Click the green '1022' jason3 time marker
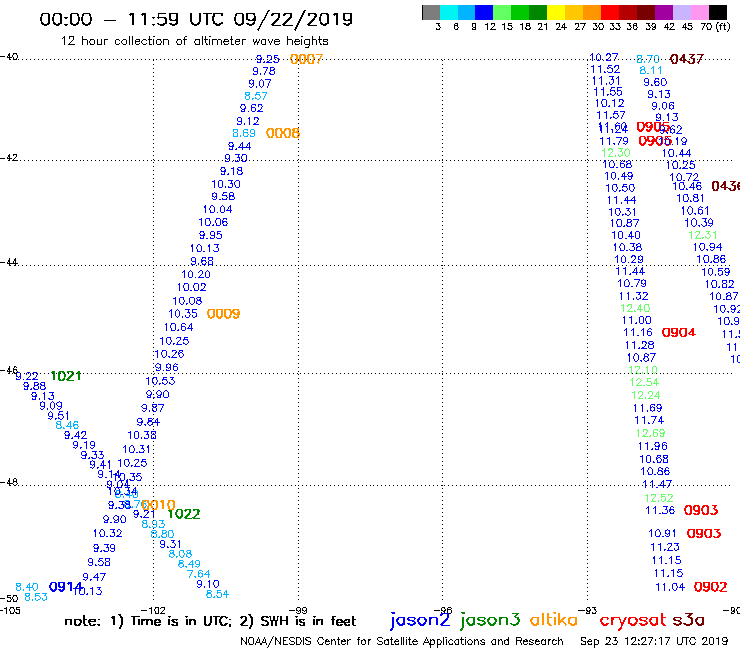740x650 pixels. click(x=184, y=514)
